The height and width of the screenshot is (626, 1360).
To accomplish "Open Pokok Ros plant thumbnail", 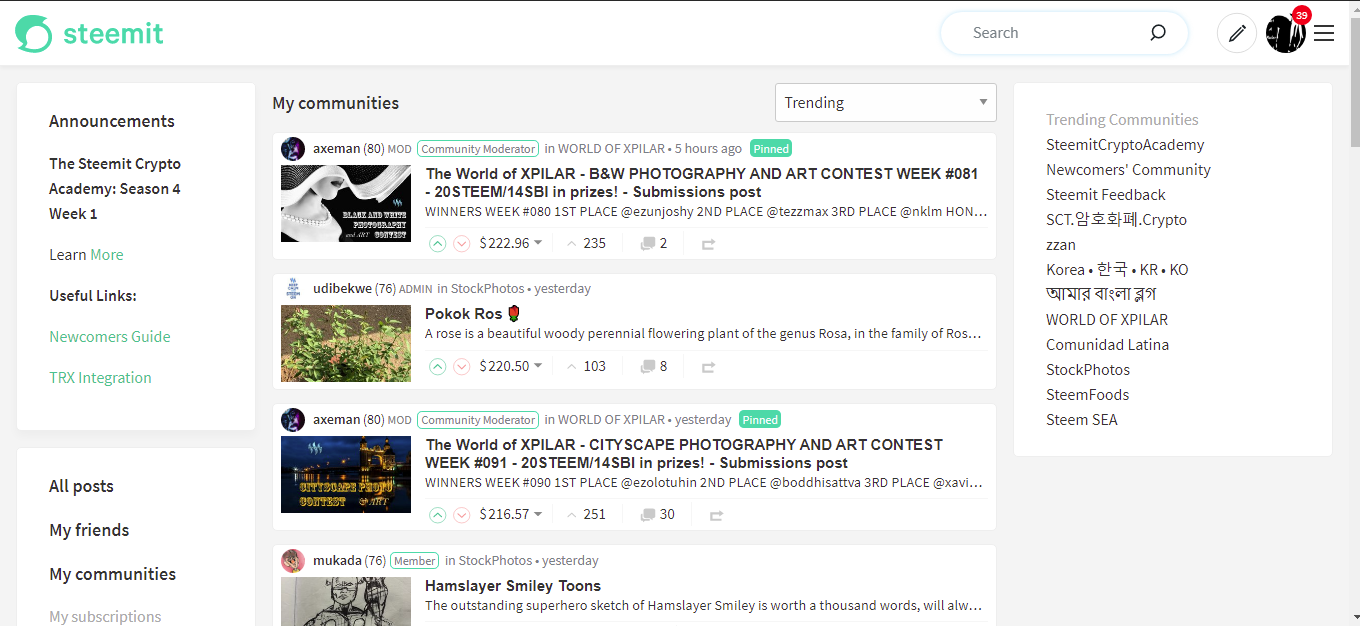I will tap(346, 344).
